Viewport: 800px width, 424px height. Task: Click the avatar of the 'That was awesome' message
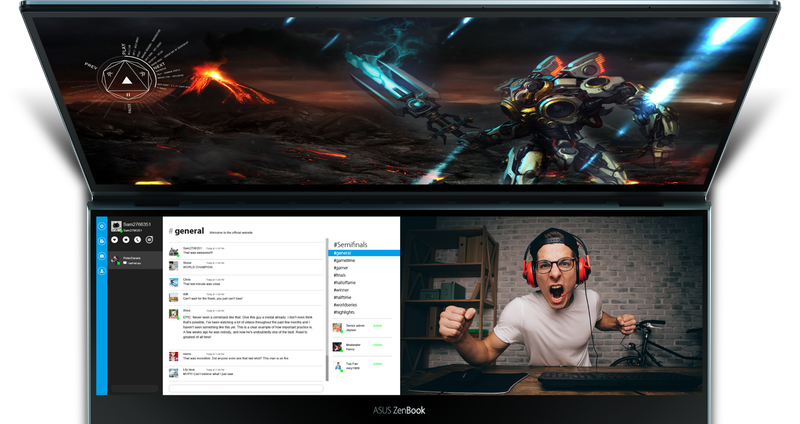pyautogui.click(x=174, y=251)
